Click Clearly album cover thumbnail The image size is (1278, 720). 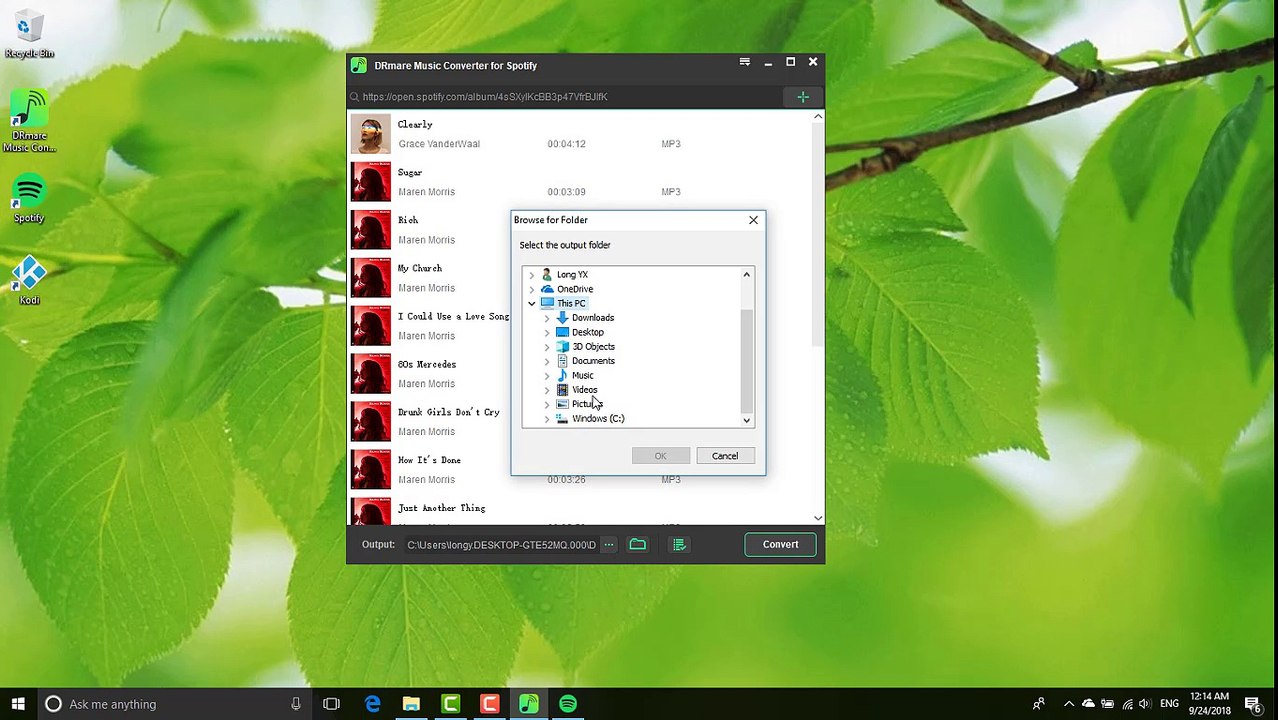pos(370,134)
